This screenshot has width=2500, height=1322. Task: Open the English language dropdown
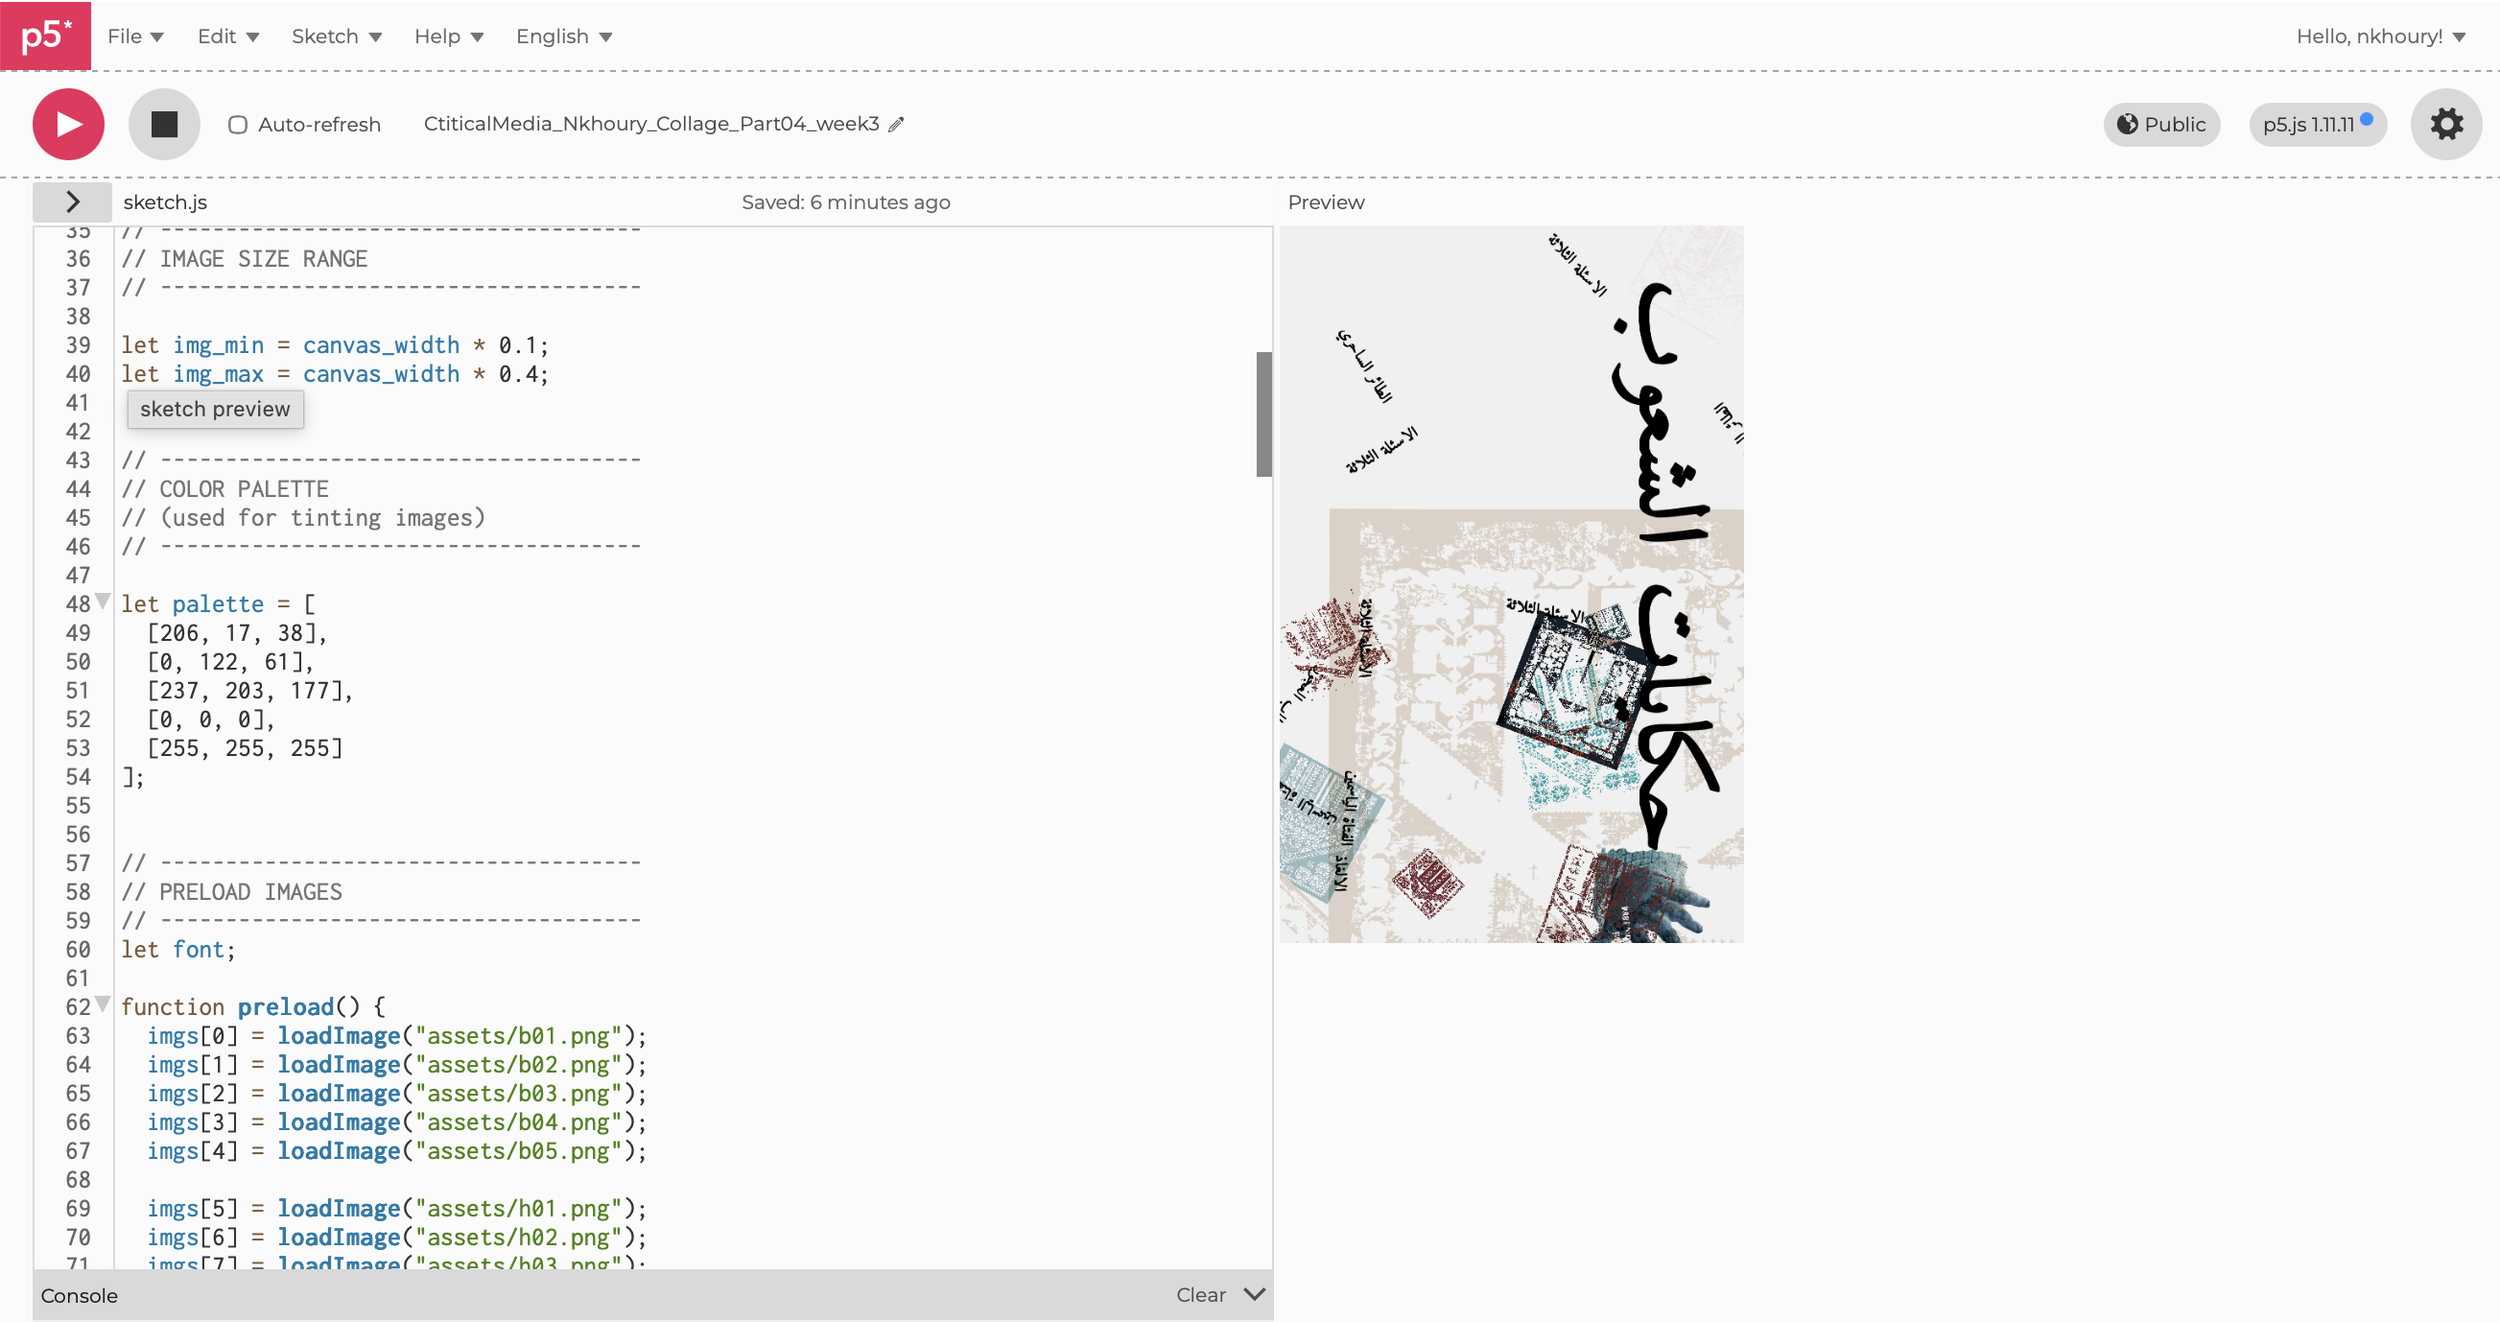click(x=564, y=36)
